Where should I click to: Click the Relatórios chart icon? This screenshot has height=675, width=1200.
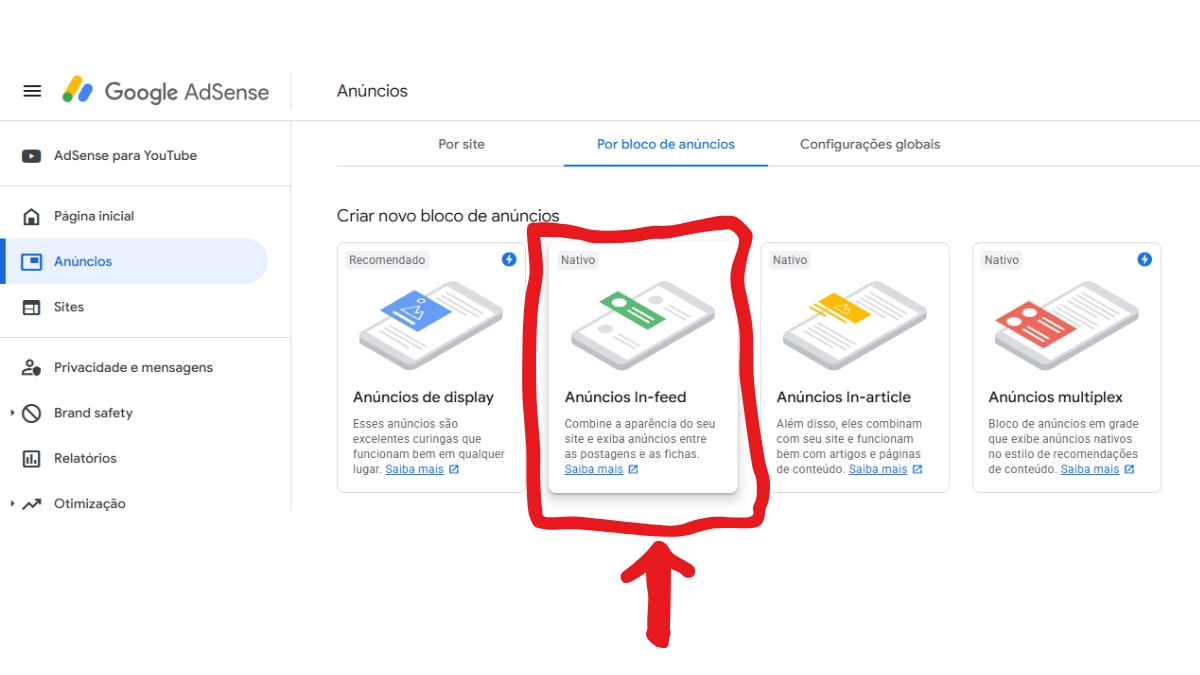coord(32,459)
